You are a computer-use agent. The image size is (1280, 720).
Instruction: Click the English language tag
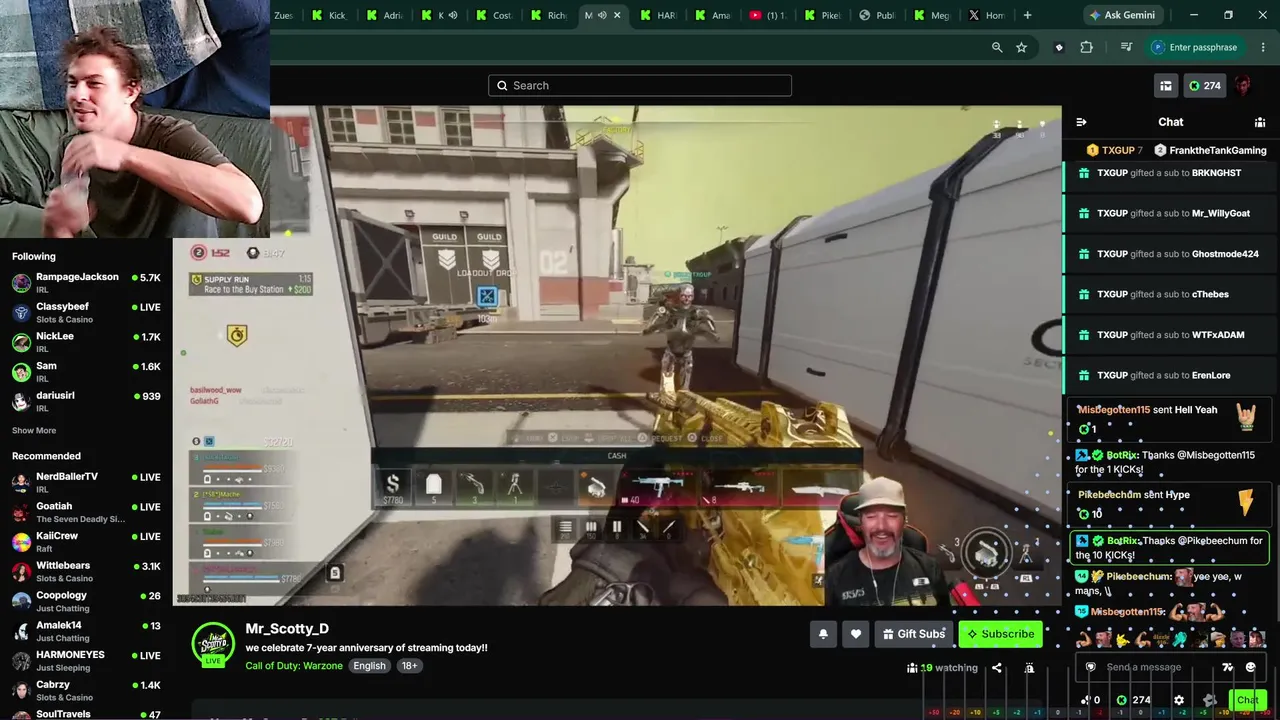[x=369, y=666]
